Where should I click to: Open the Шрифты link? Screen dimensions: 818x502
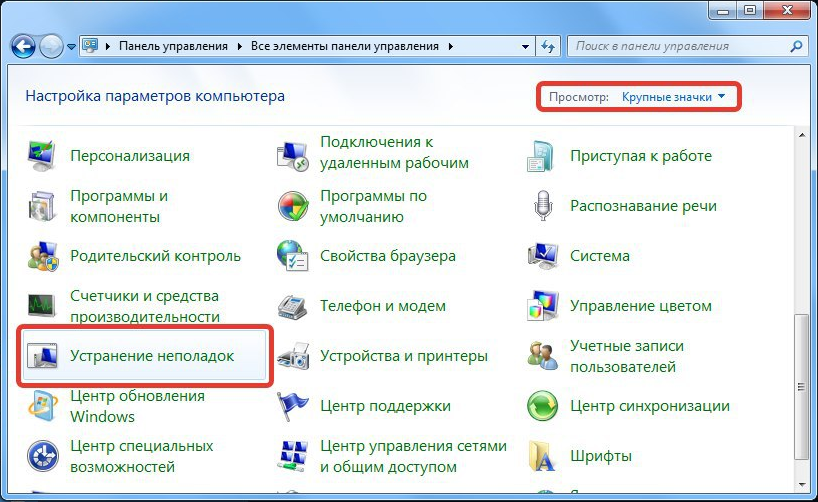tap(600, 456)
